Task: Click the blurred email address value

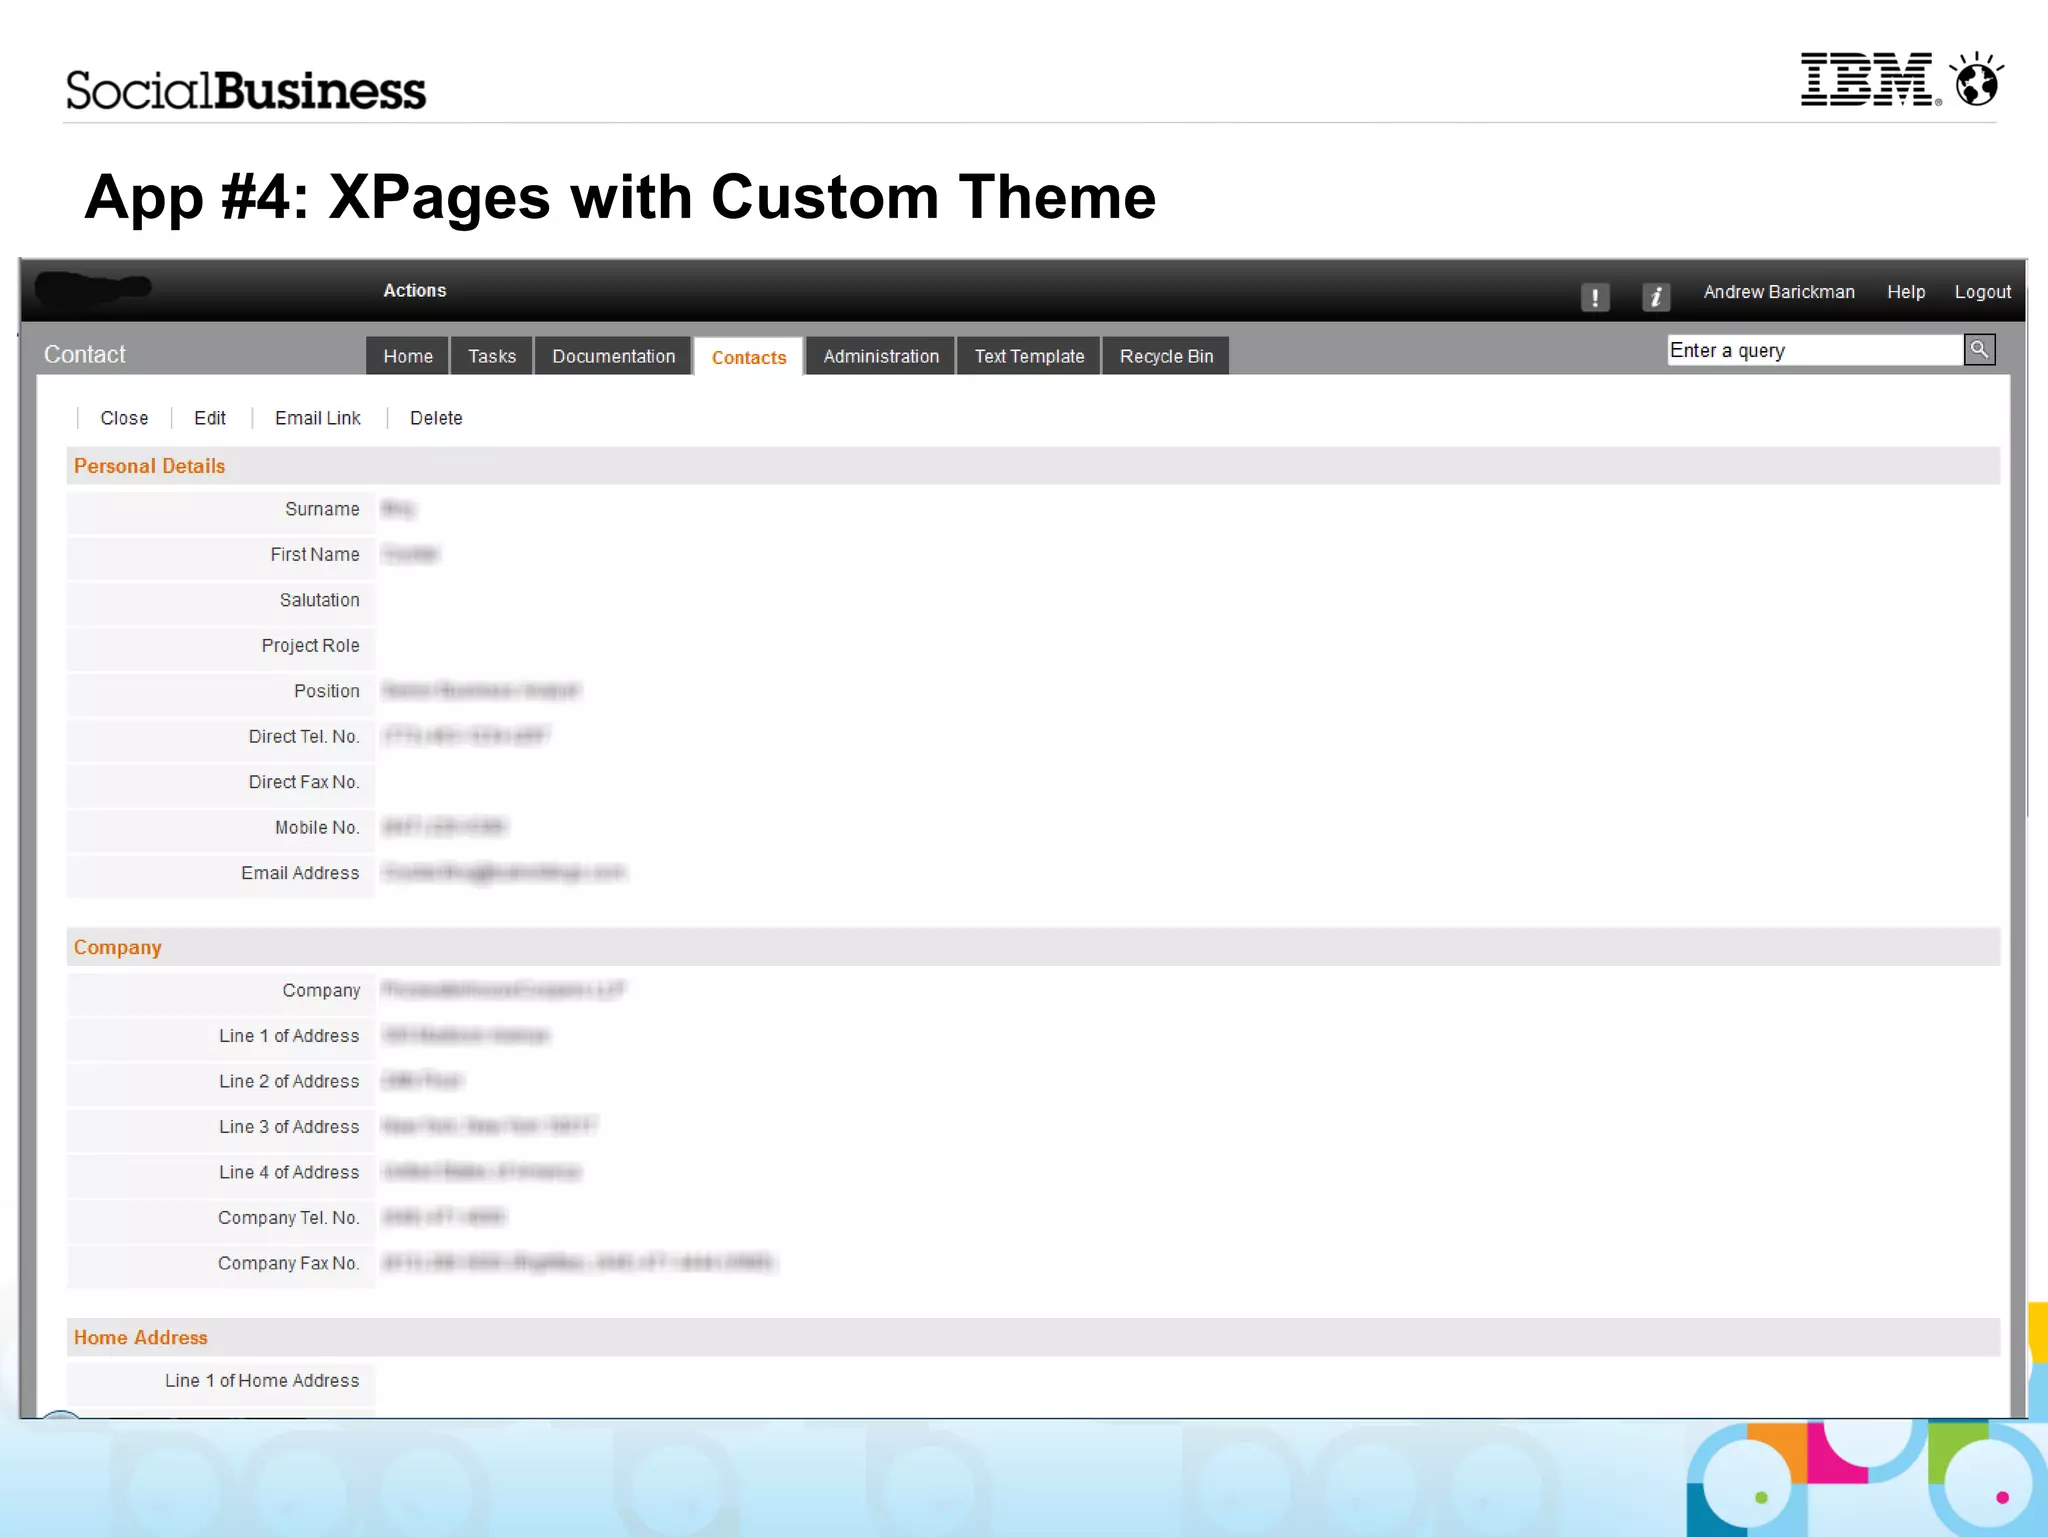Action: (504, 873)
